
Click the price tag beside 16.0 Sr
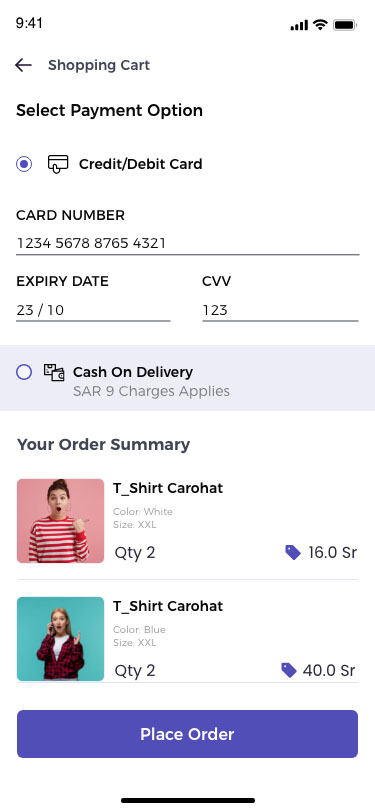293,553
